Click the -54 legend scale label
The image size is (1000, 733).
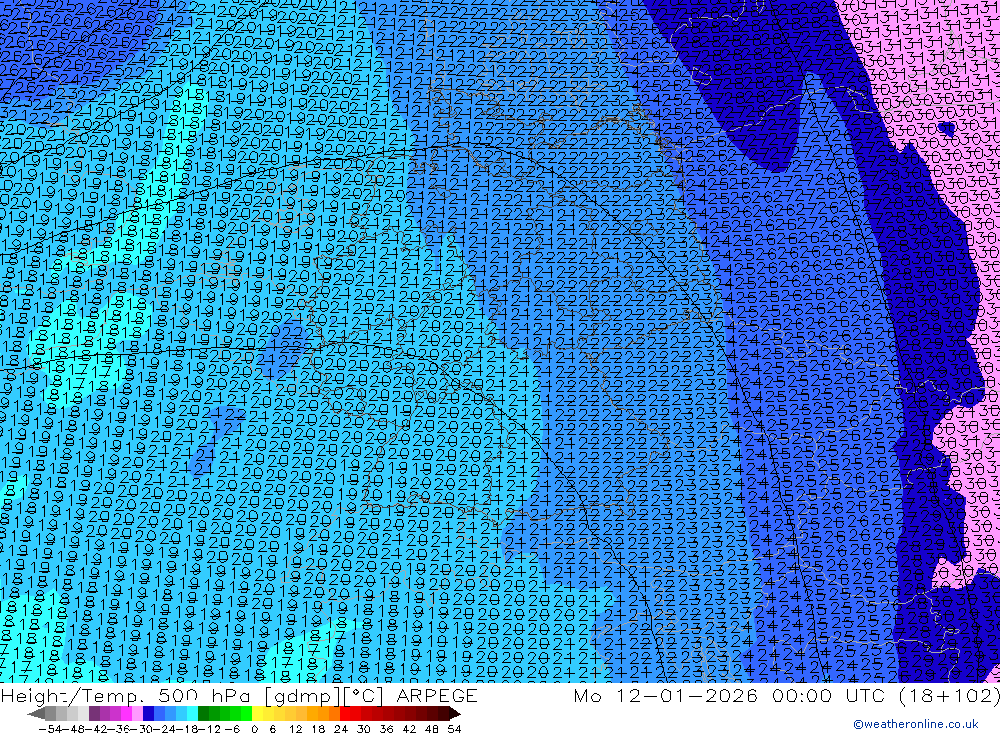pyautogui.click(x=50, y=729)
